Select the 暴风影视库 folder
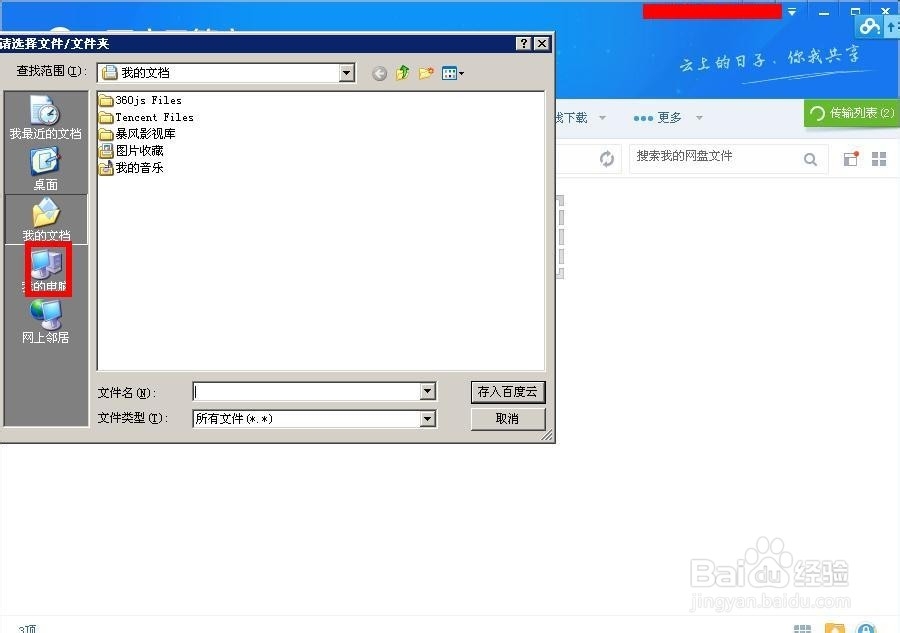The width and height of the screenshot is (900, 633). [138, 134]
